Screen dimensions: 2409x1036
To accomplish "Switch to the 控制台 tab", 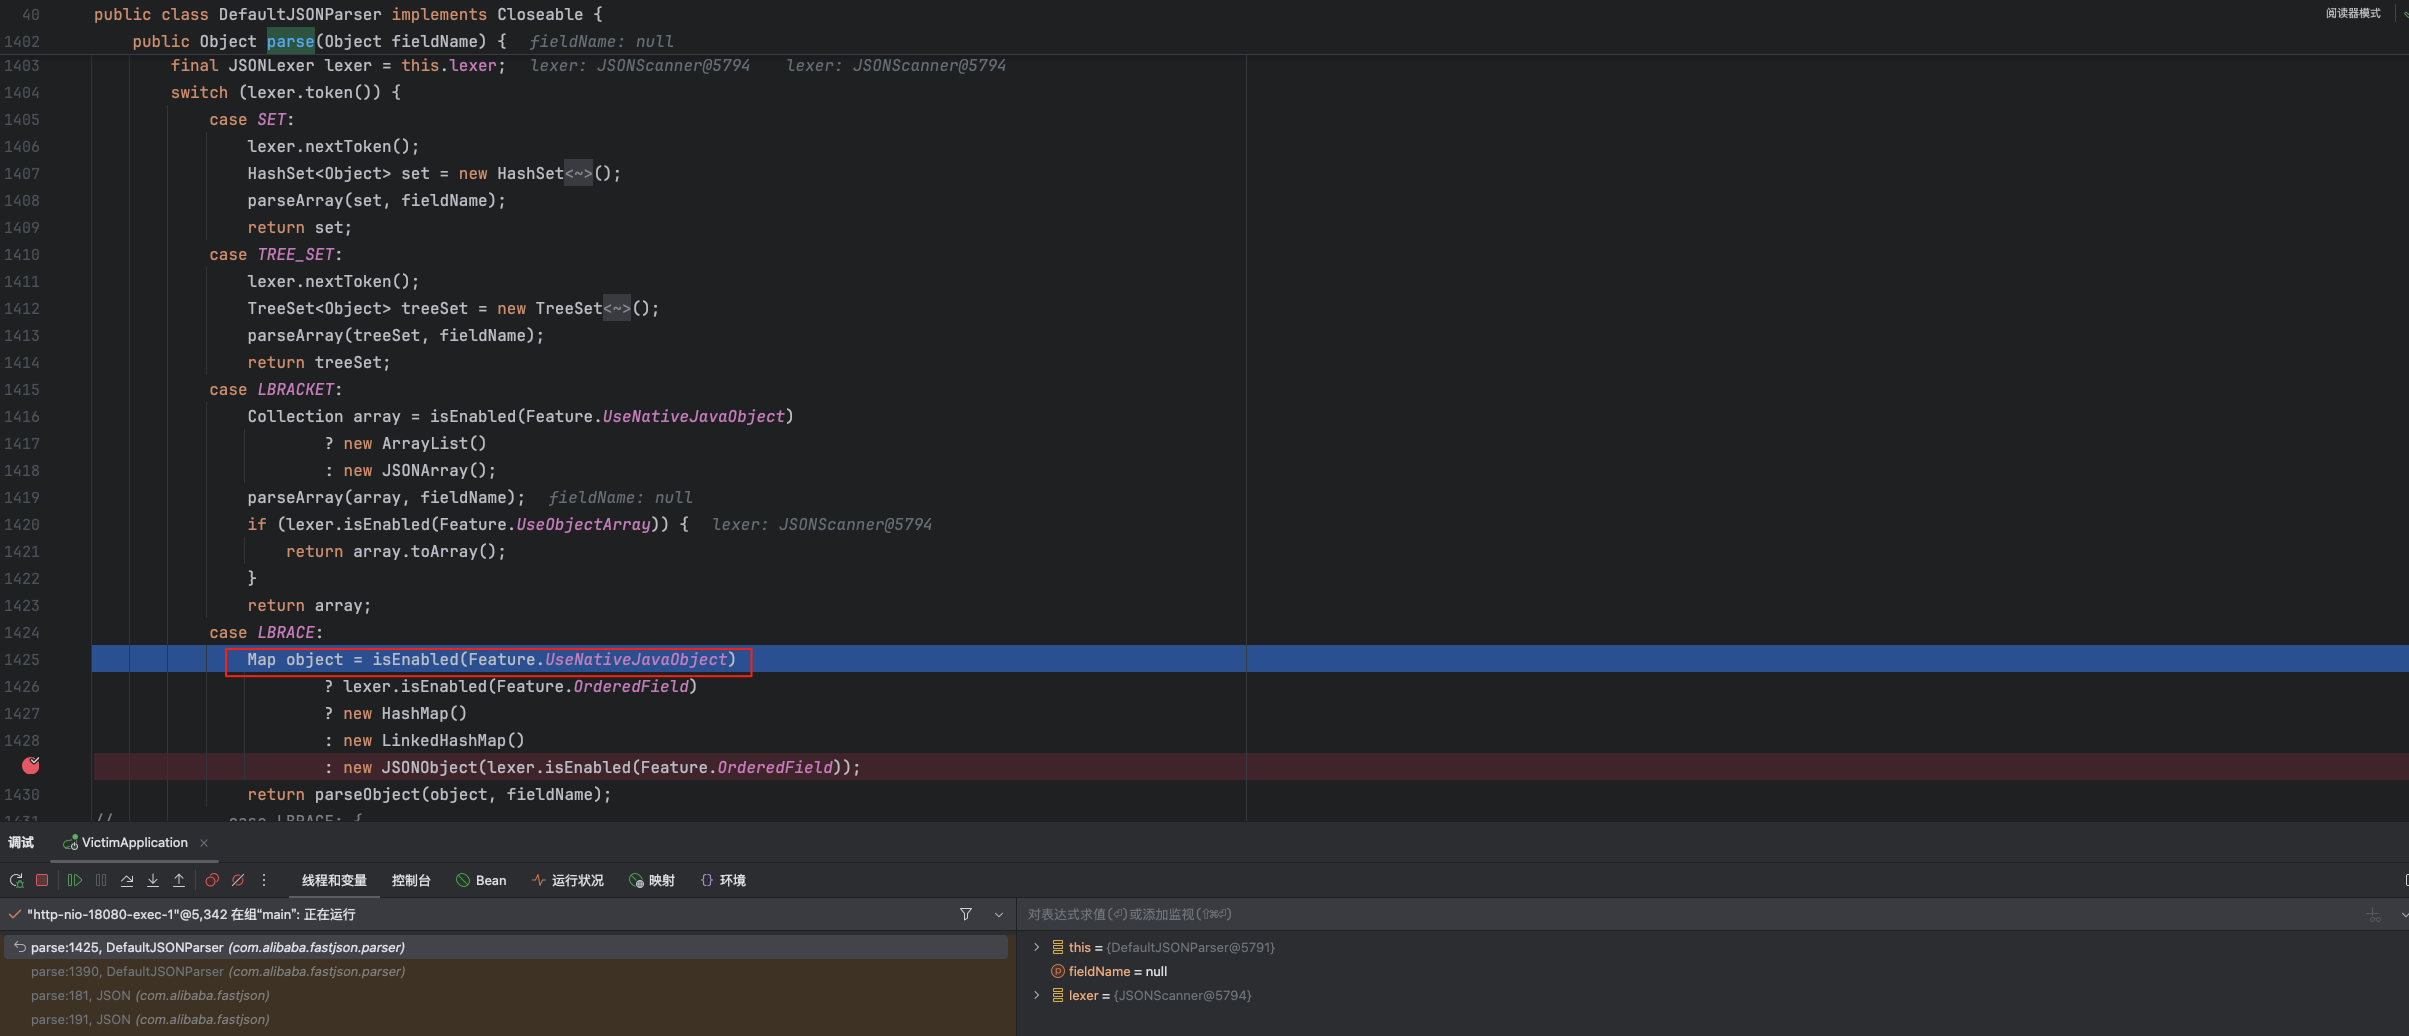I will [x=411, y=881].
